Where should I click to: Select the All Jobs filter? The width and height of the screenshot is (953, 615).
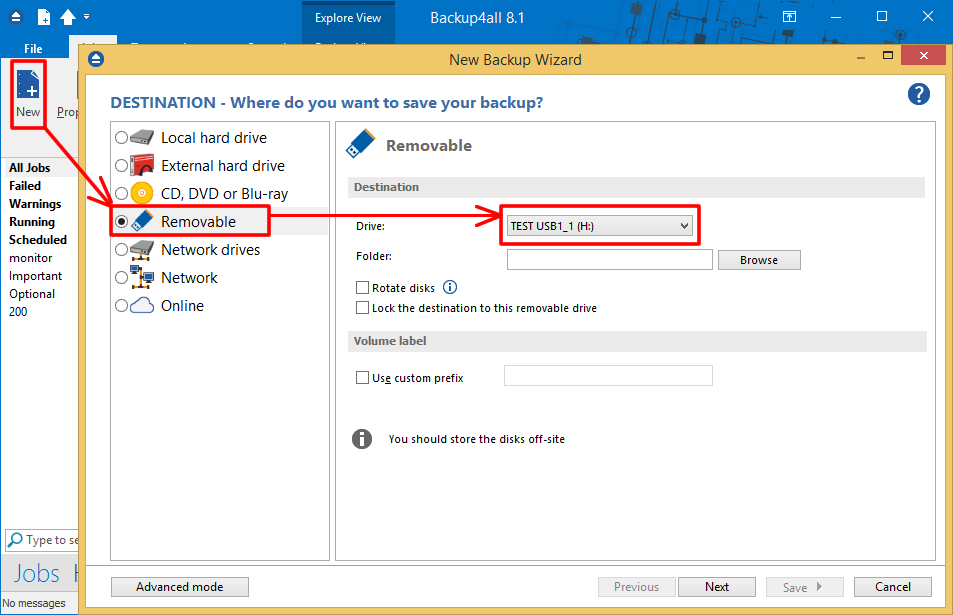click(x=30, y=168)
